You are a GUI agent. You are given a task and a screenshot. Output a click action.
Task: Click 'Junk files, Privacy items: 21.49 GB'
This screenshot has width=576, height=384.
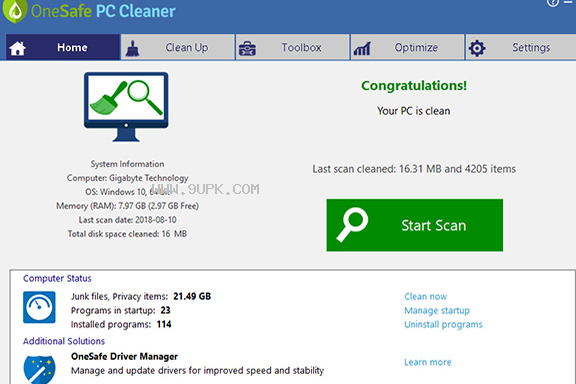[141, 296]
